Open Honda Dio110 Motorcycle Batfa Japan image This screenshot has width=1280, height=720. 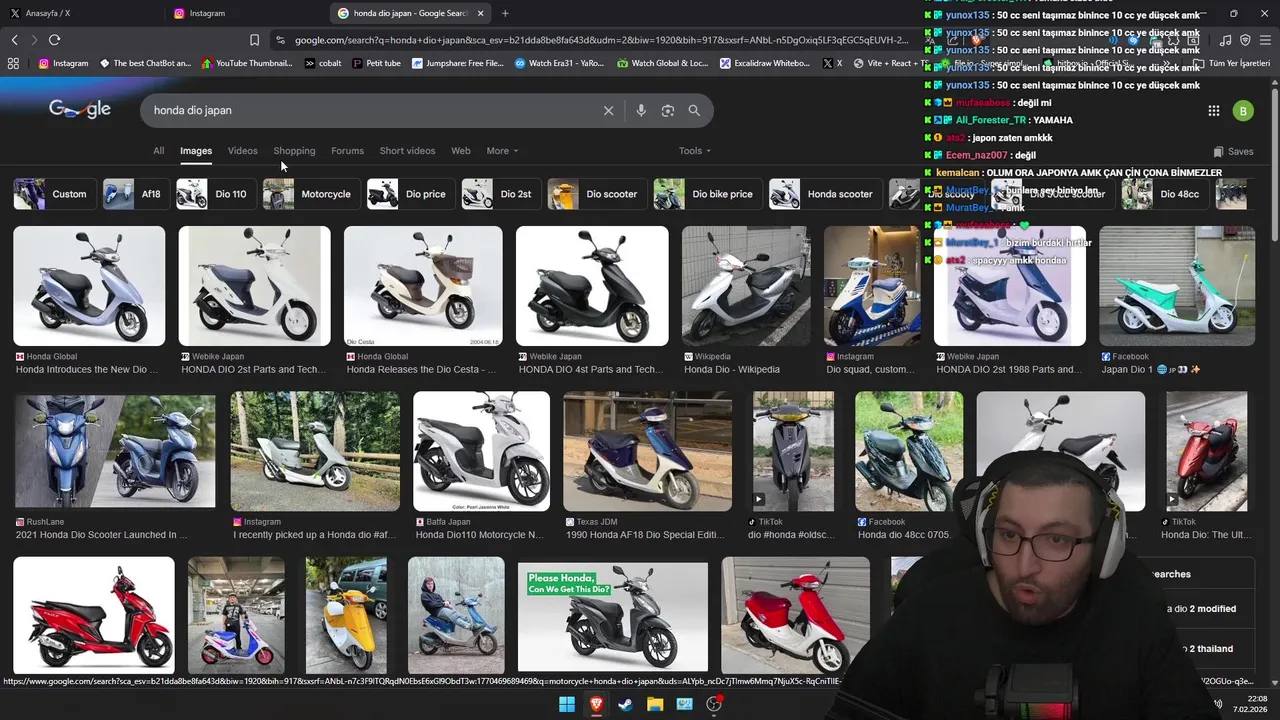(x=481, y=451)
